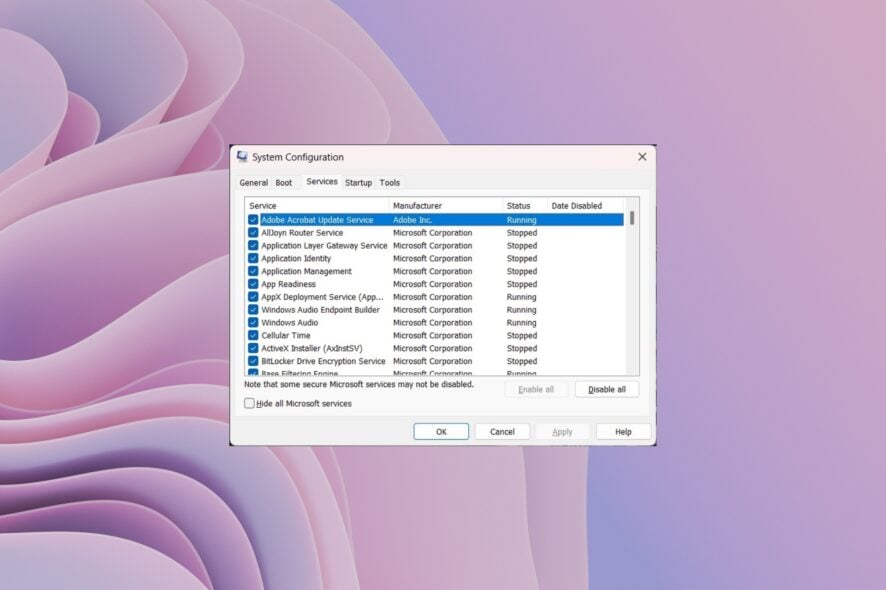Click Running status of AppX Deployment row
The height and width of the screenshot is (590, 886).
click(x=522, y=297)
